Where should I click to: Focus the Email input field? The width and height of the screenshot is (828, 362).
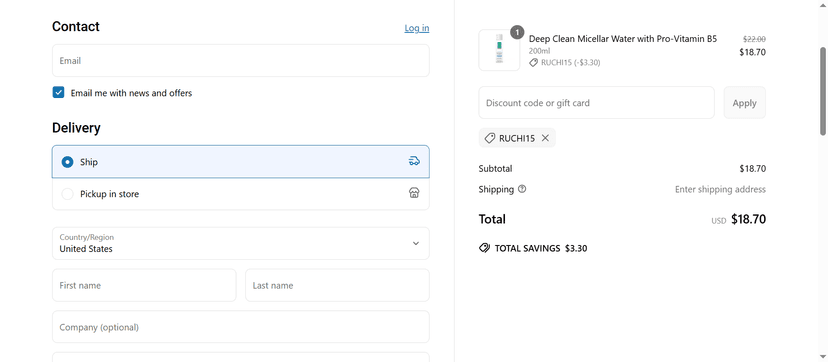[x=241, y=61]
